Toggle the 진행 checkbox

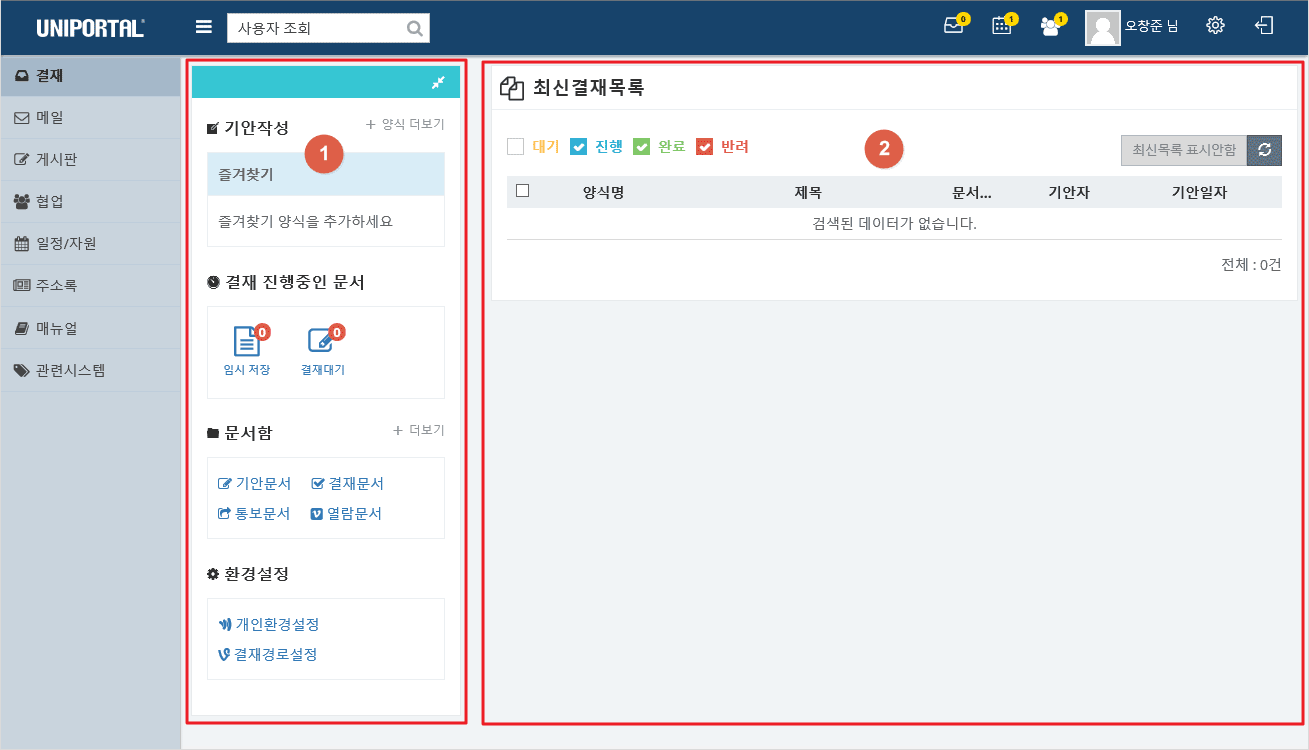point(578,147)
